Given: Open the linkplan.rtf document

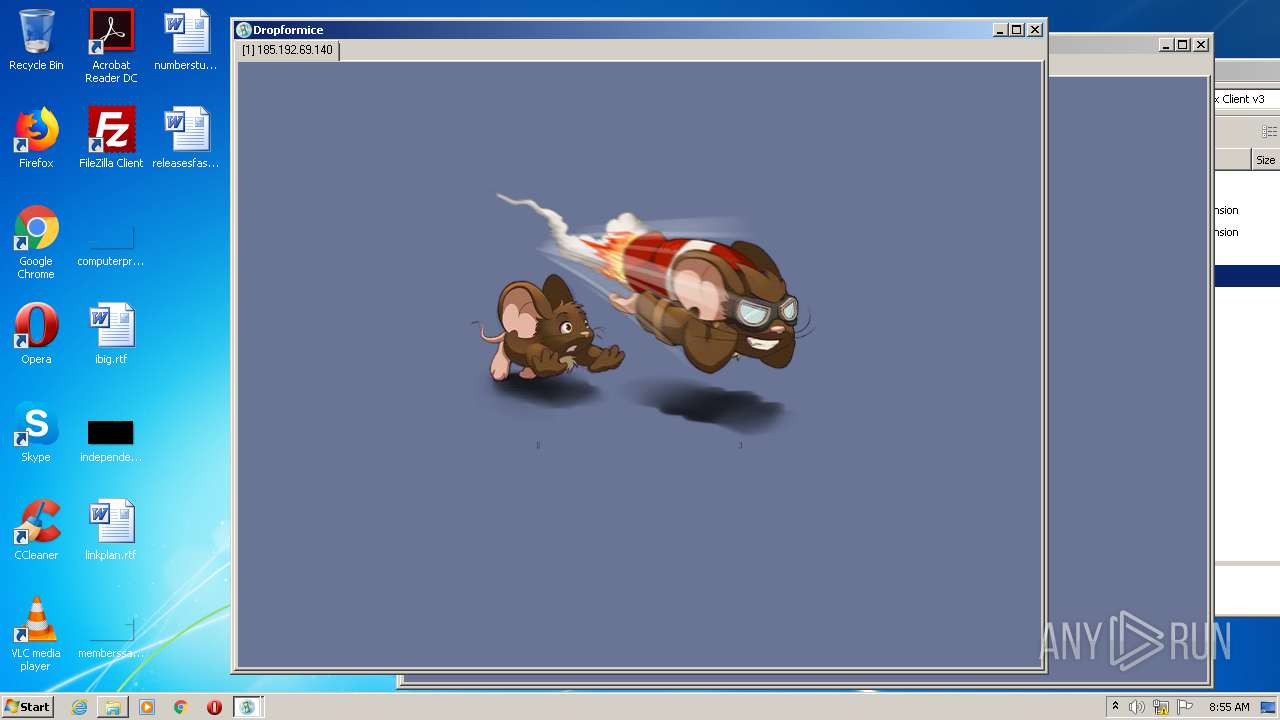Looking at the screenshot, I should (111, 530).
